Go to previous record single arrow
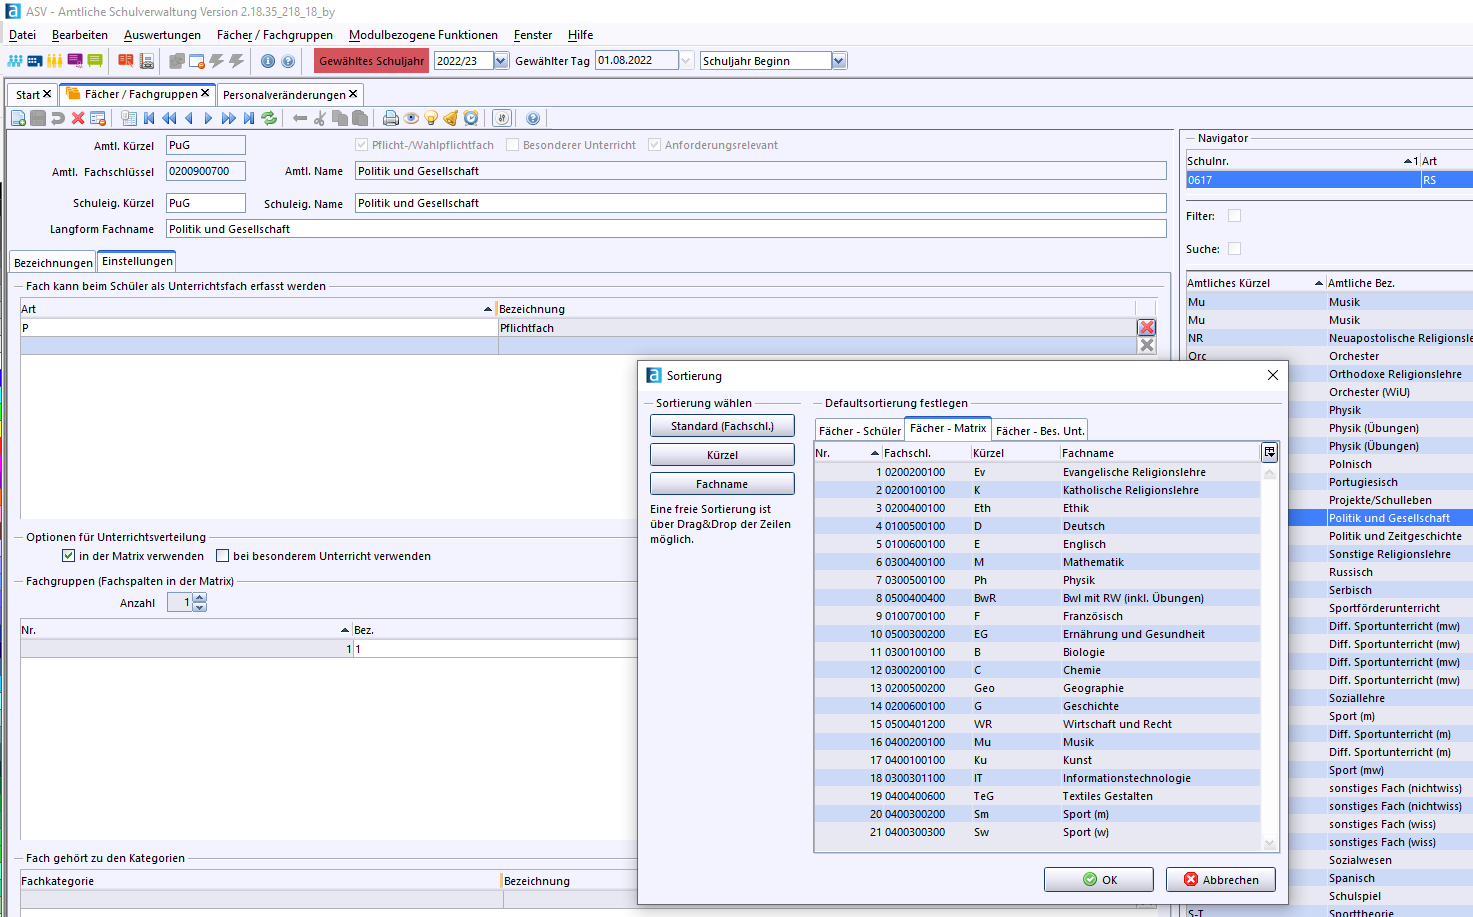This screenshot has height=917, width=1473. tap(189, 118)
